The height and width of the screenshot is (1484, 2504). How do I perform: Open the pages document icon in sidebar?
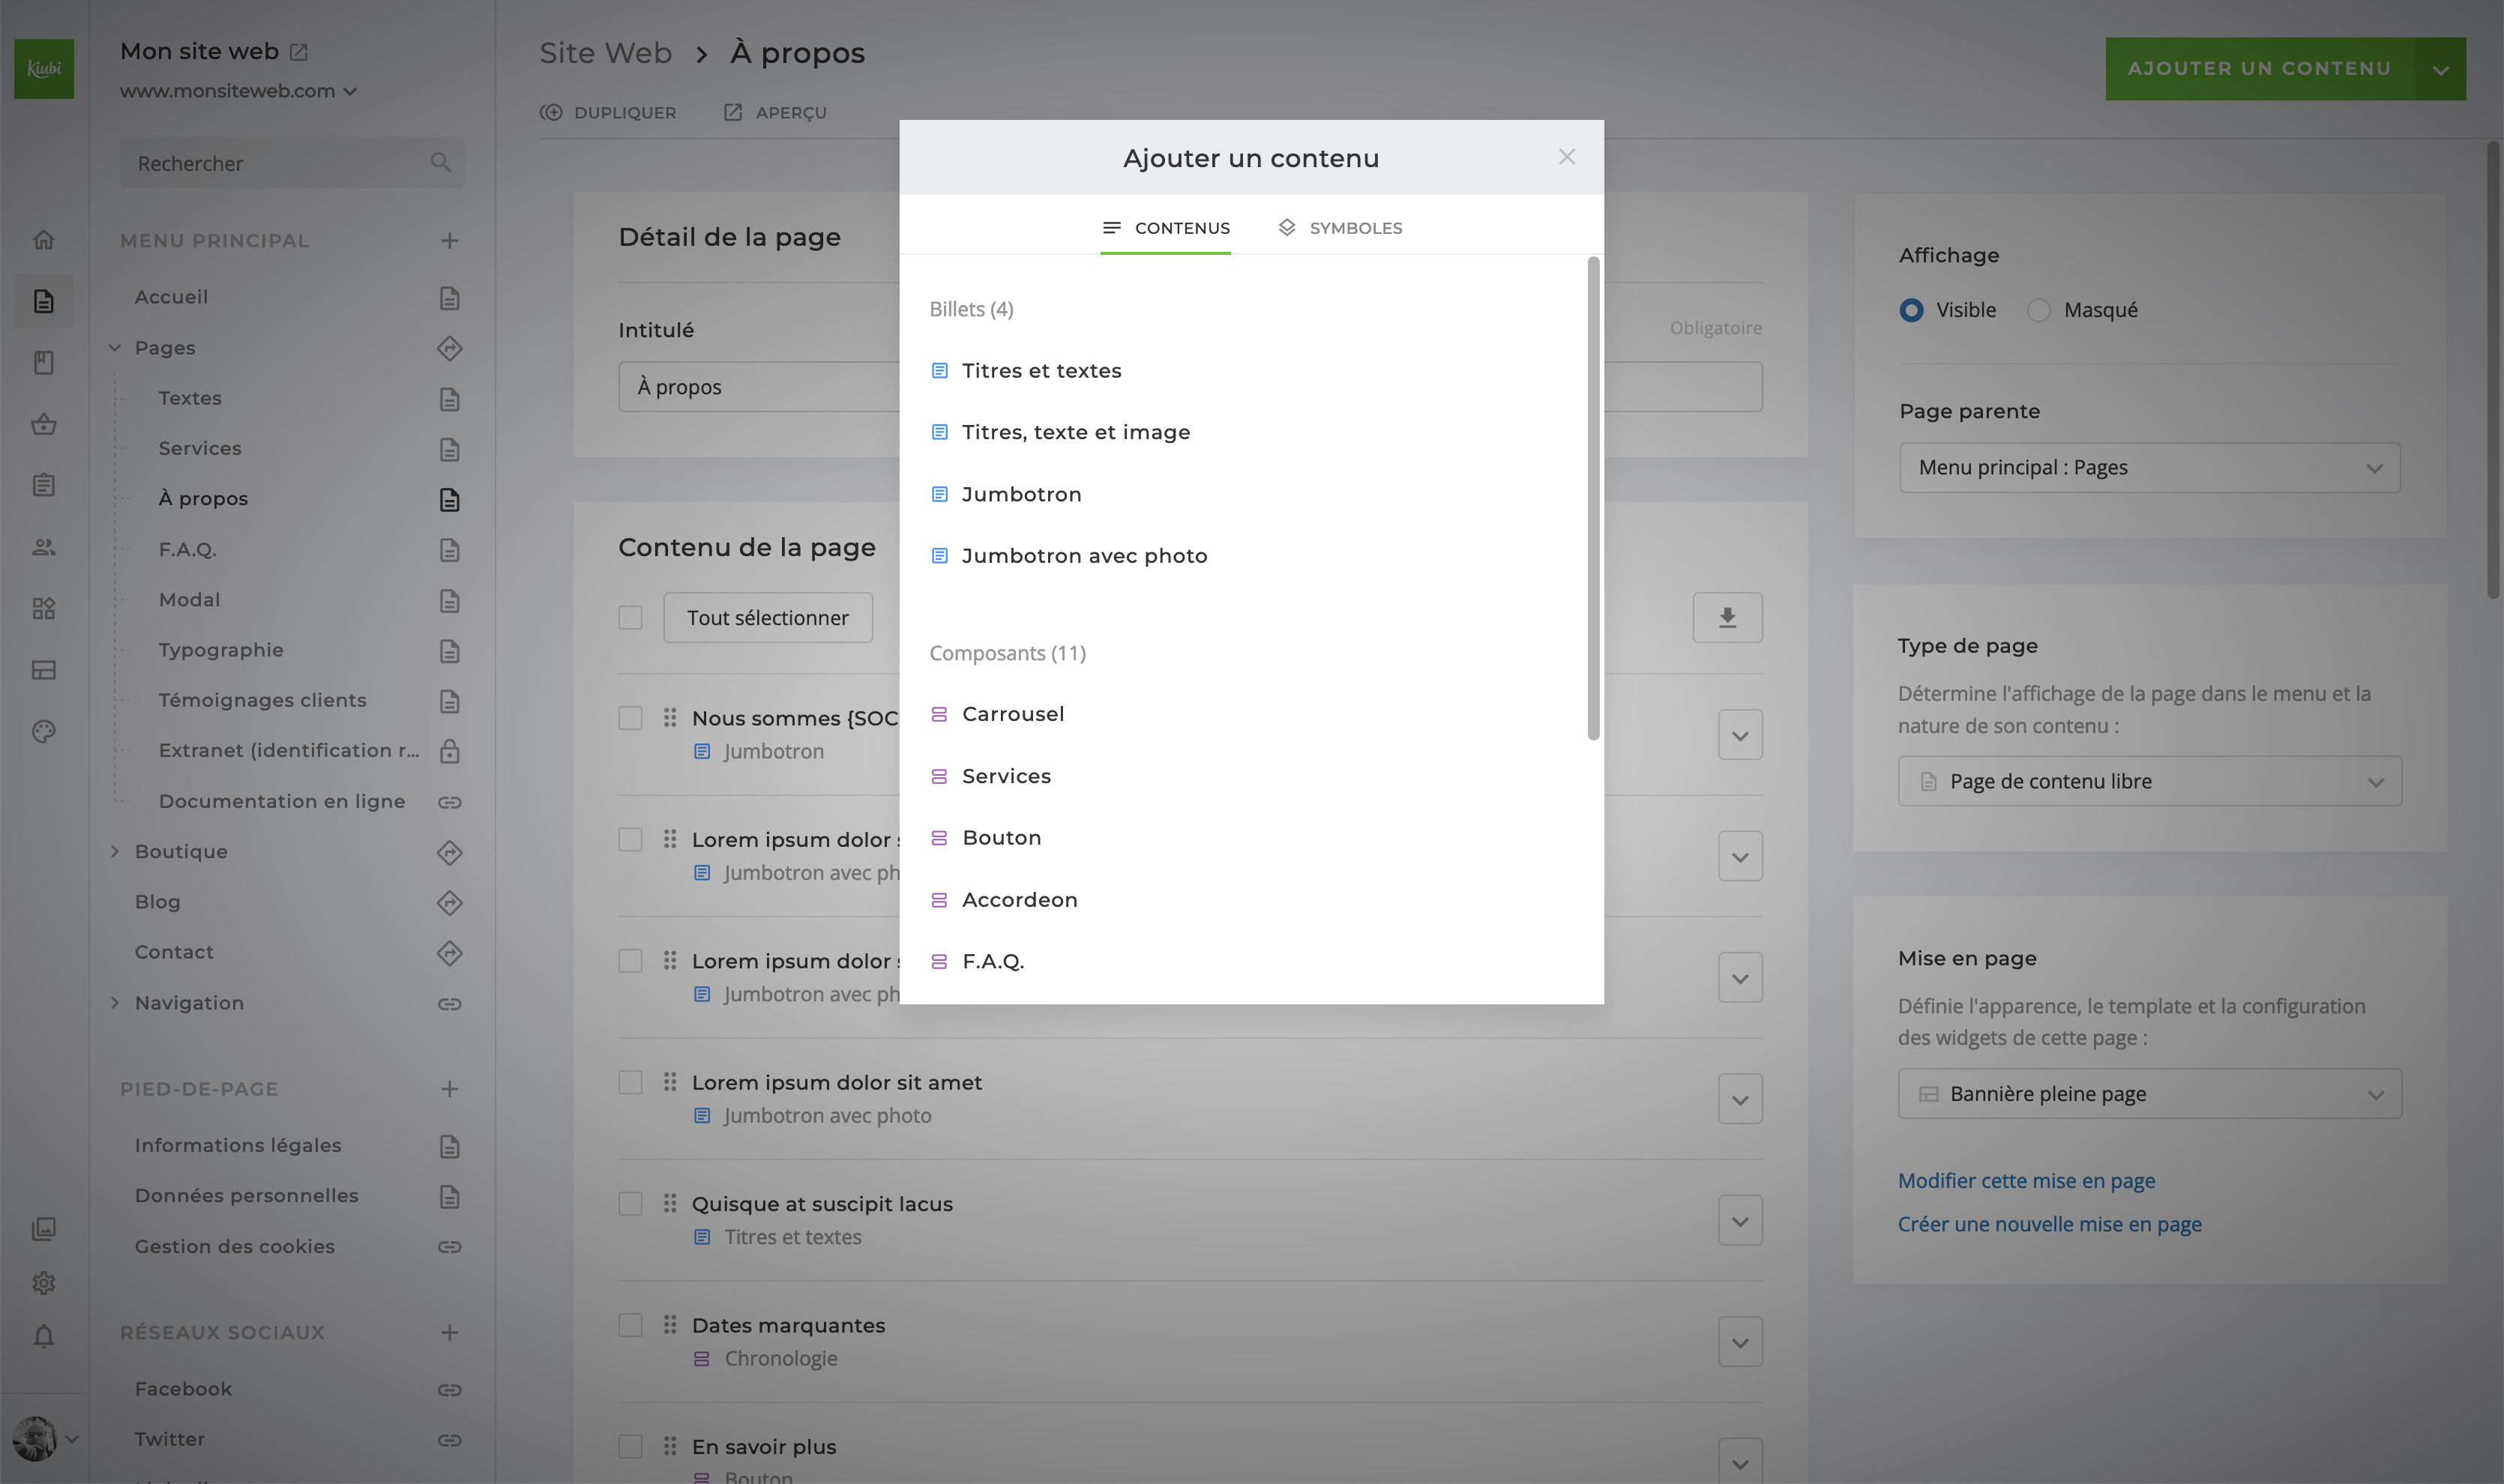(43, 301)
